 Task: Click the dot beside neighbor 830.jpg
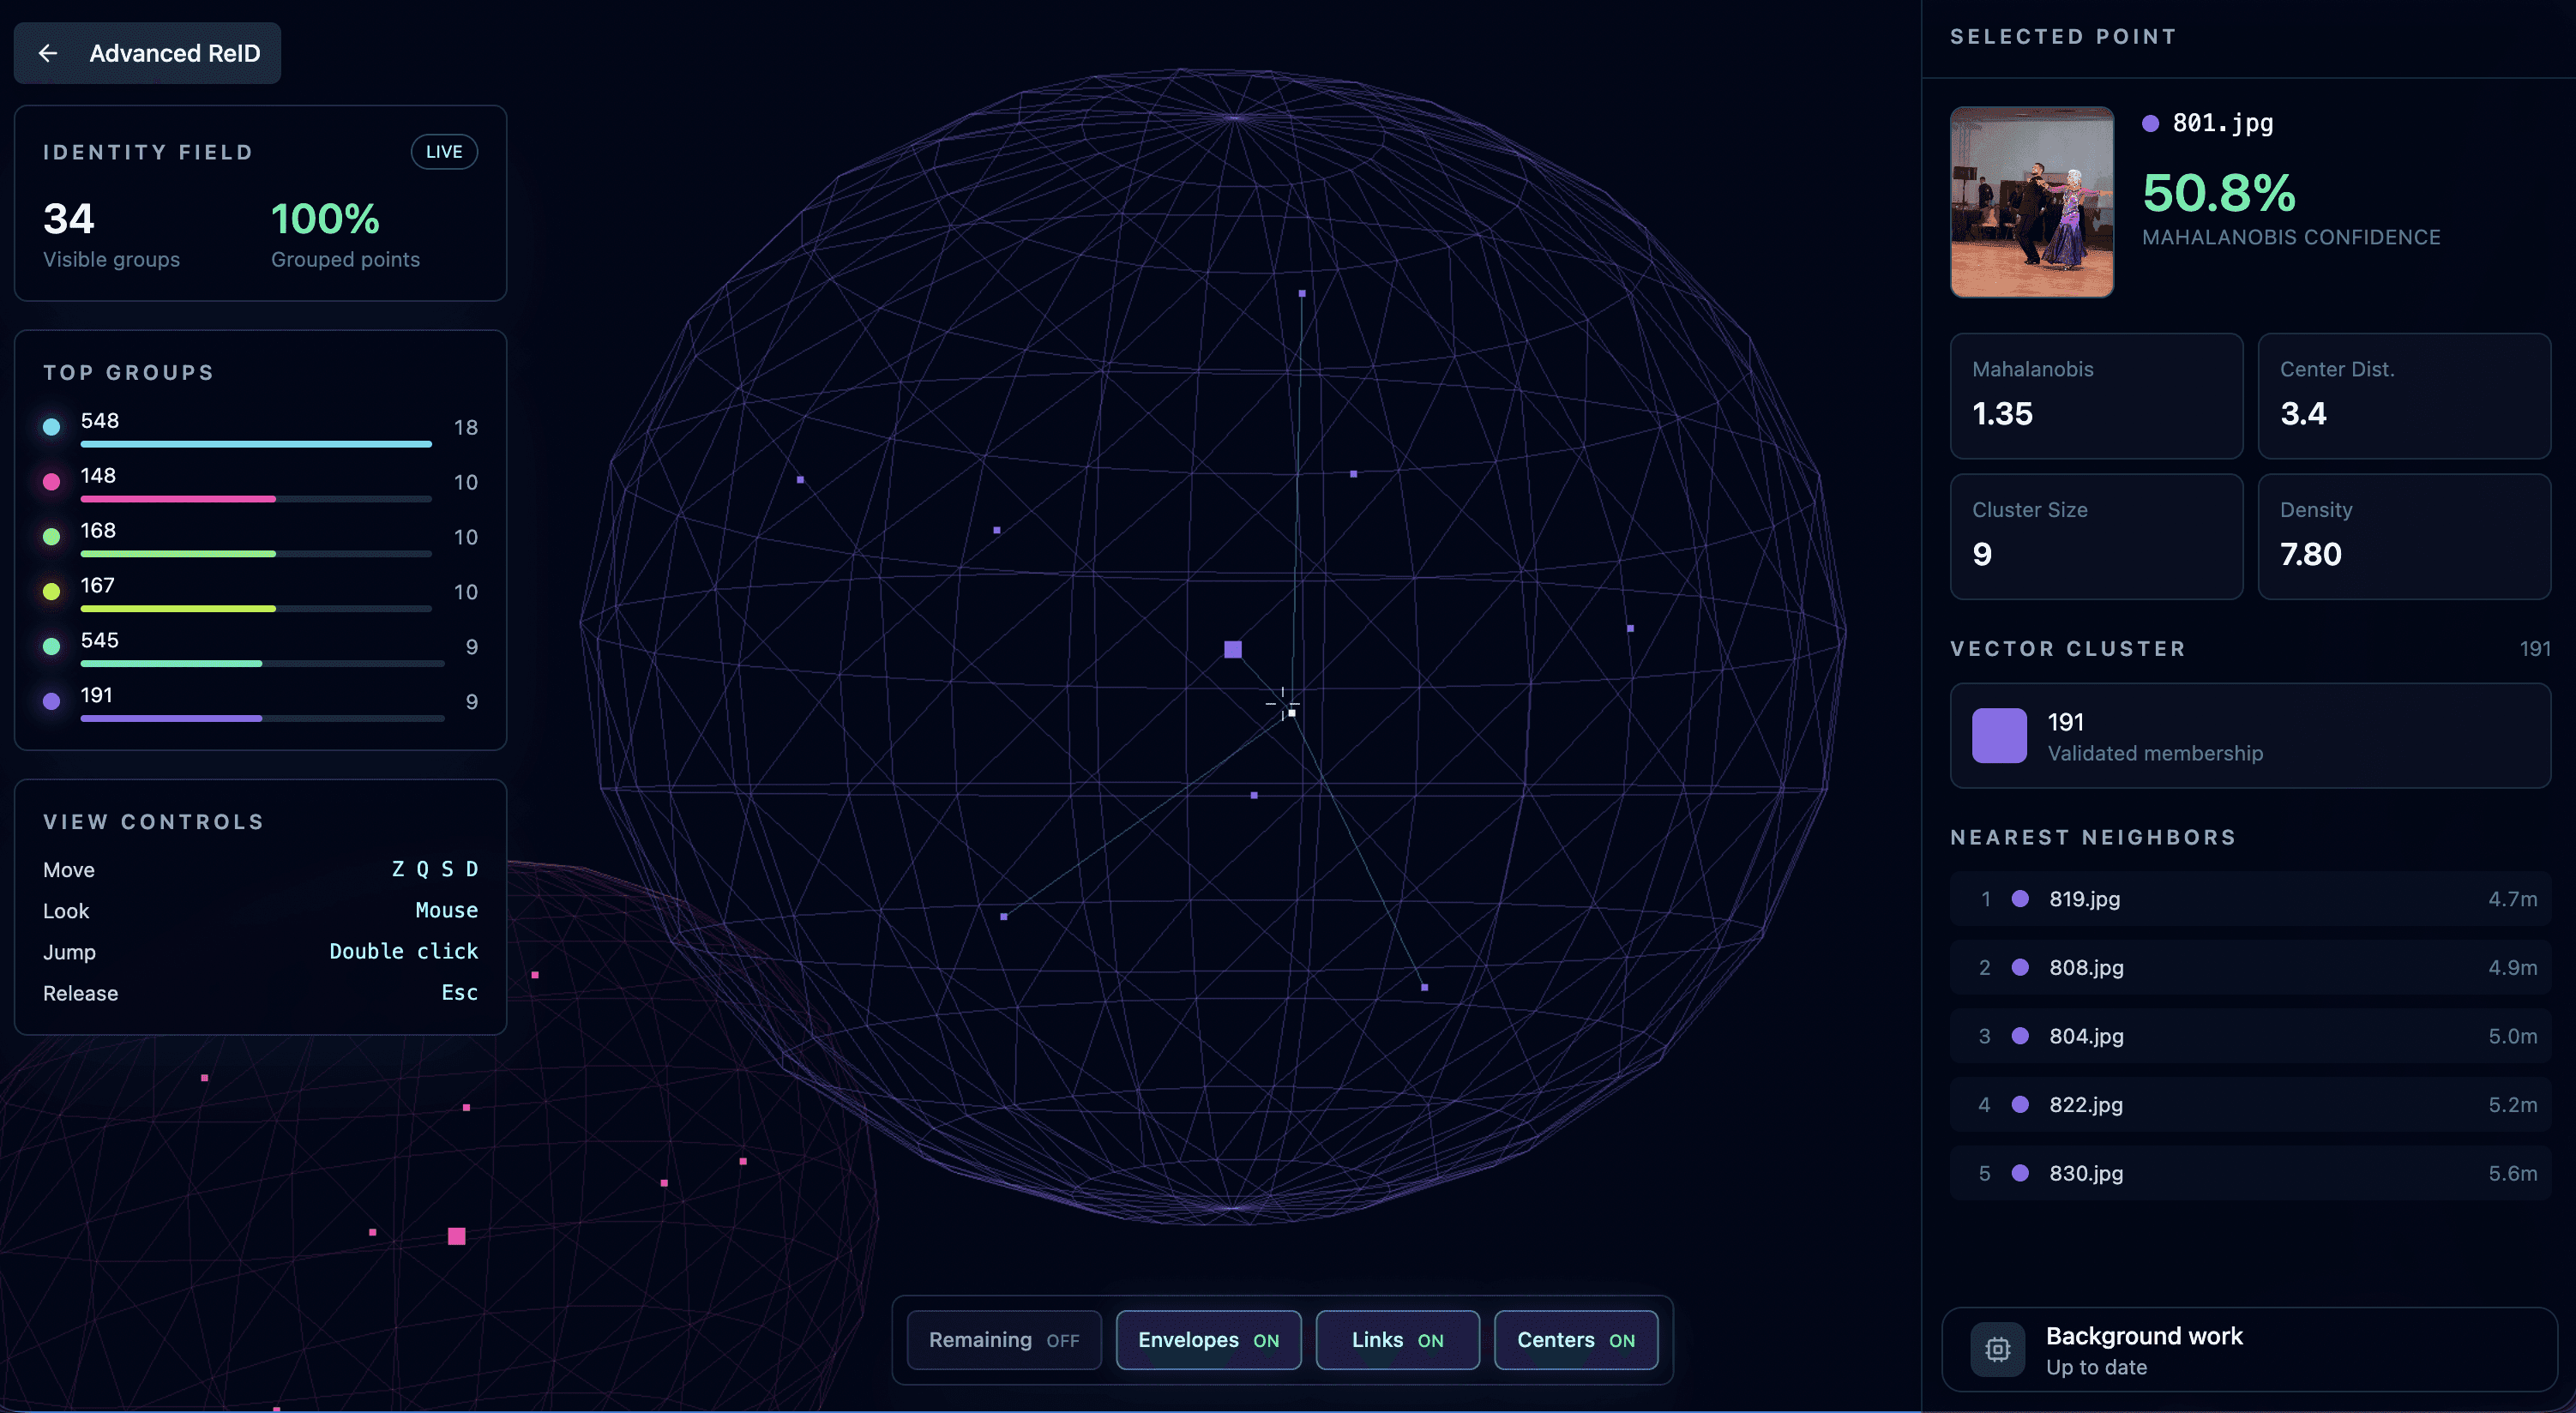[x=2020, y=1173]
